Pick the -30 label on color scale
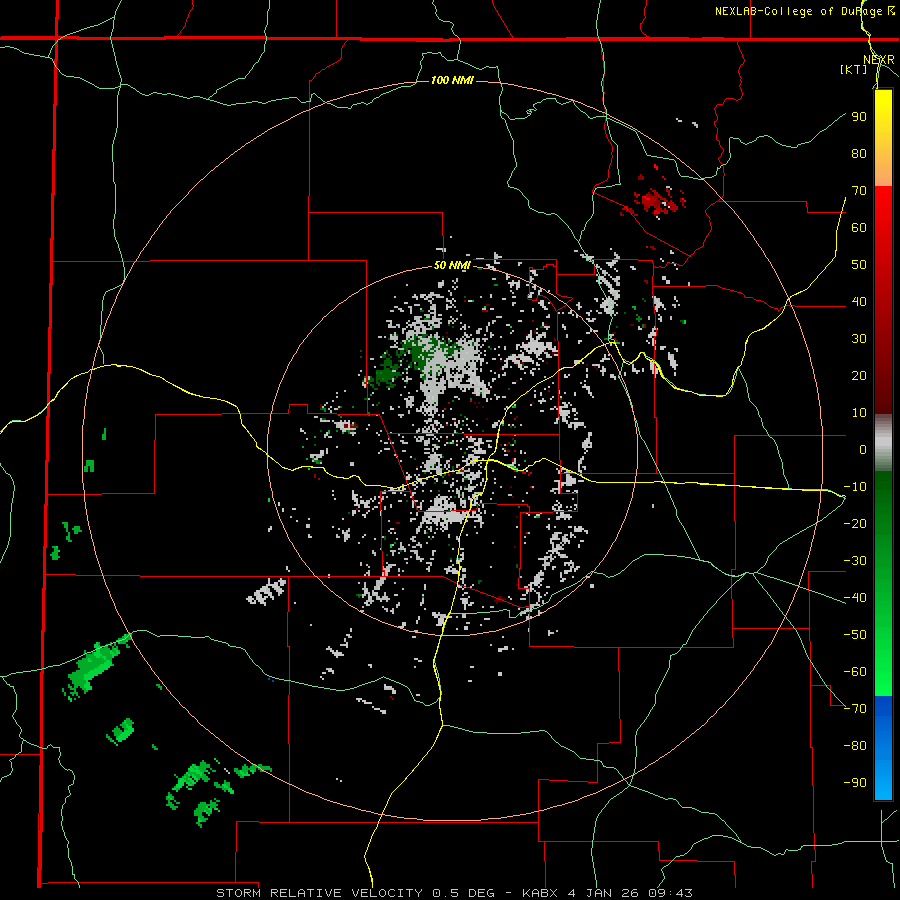The image size is (900, 900). 855,561
